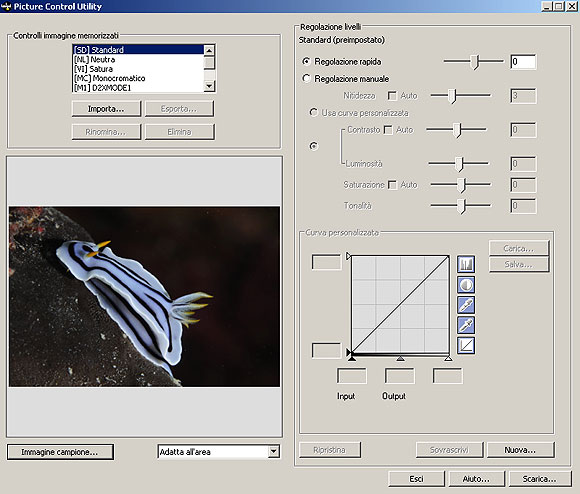This screenshot has width=580, height=494.
Task: Select the half-circle midpoint icon
Action: [x=466, y=285]
